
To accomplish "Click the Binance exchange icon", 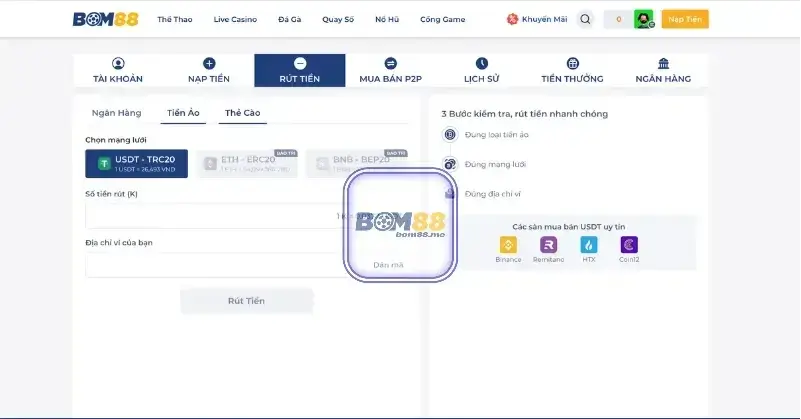I will coord(508,245).
